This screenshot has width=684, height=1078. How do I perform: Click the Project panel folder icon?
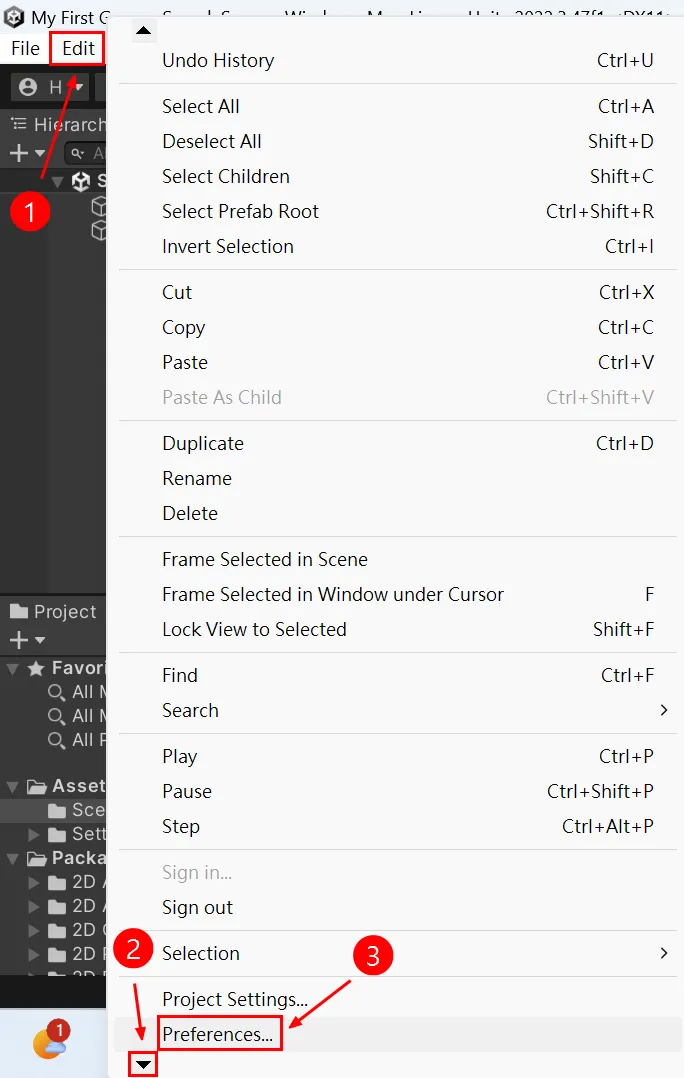19,611
